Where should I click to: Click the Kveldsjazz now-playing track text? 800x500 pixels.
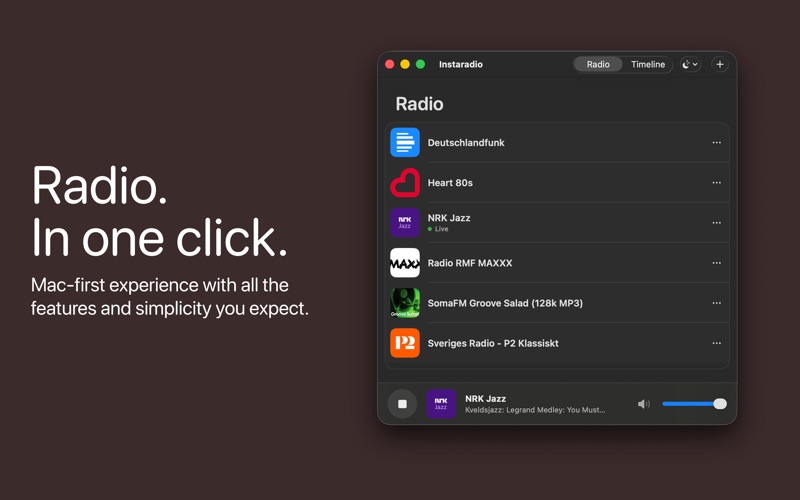coord(535,410)
